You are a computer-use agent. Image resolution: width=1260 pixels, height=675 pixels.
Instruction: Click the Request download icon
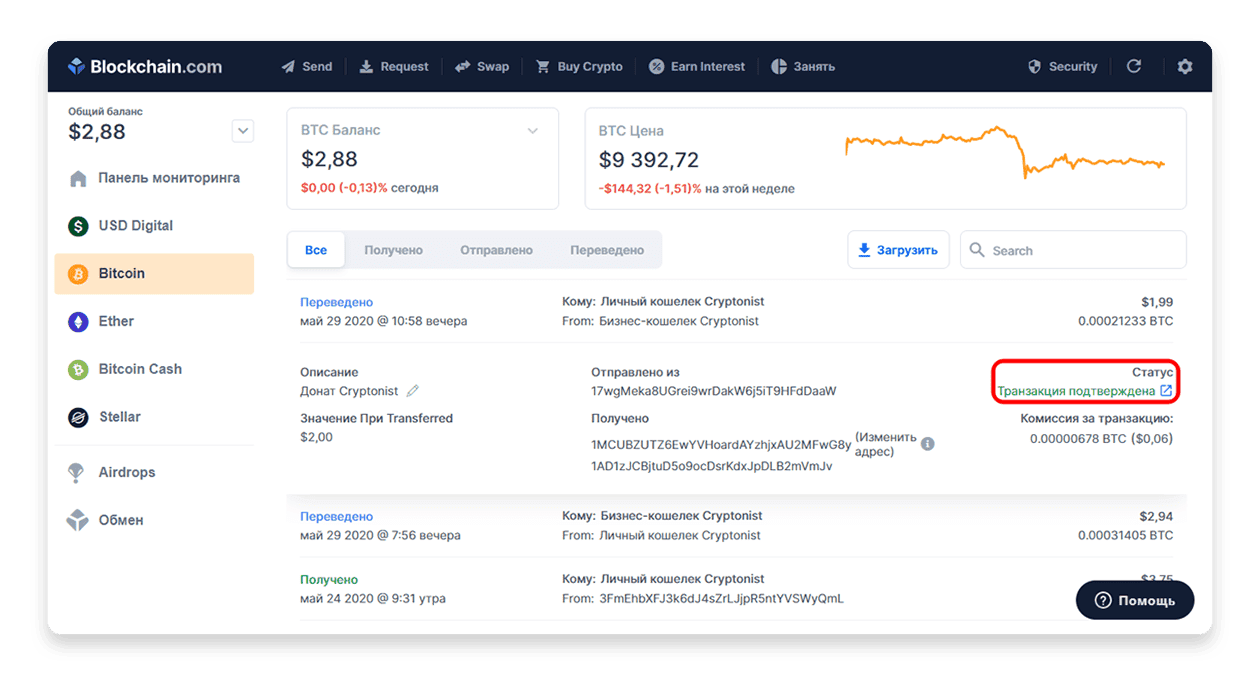(x=366, y=67)
